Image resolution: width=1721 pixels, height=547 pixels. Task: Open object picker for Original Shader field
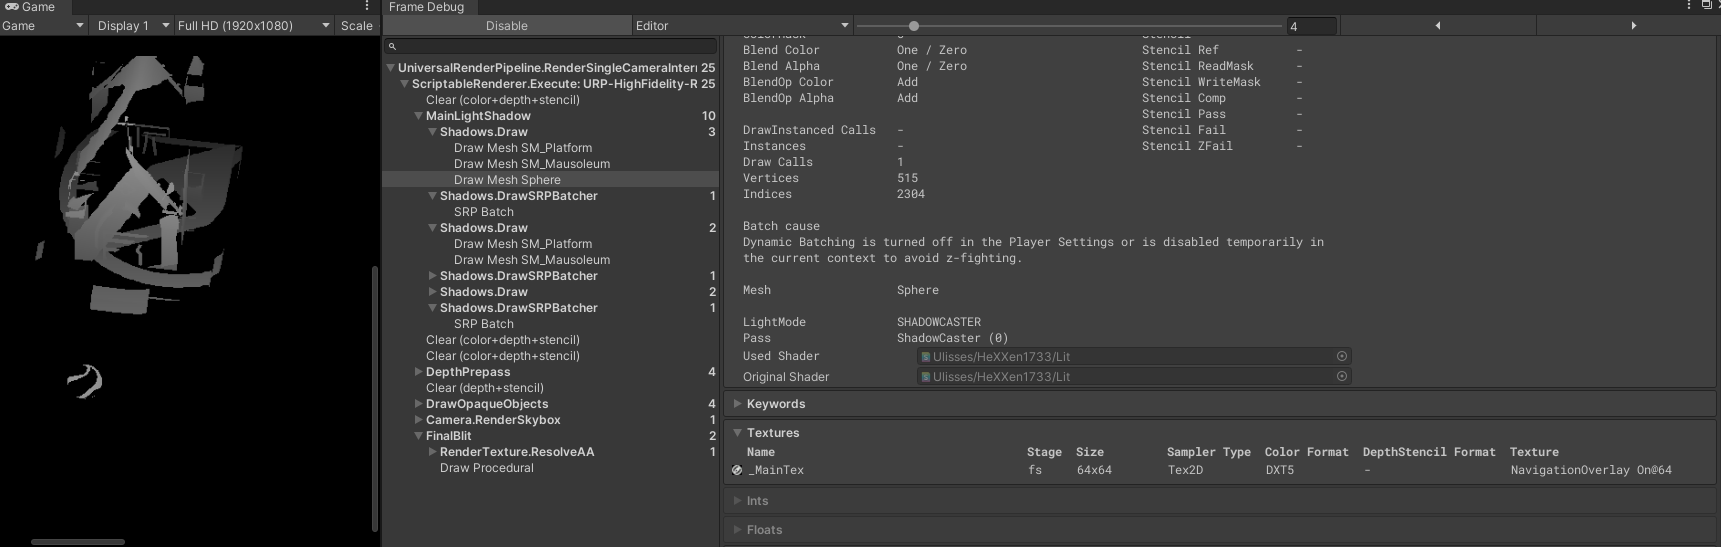[x=1341, y=377]
